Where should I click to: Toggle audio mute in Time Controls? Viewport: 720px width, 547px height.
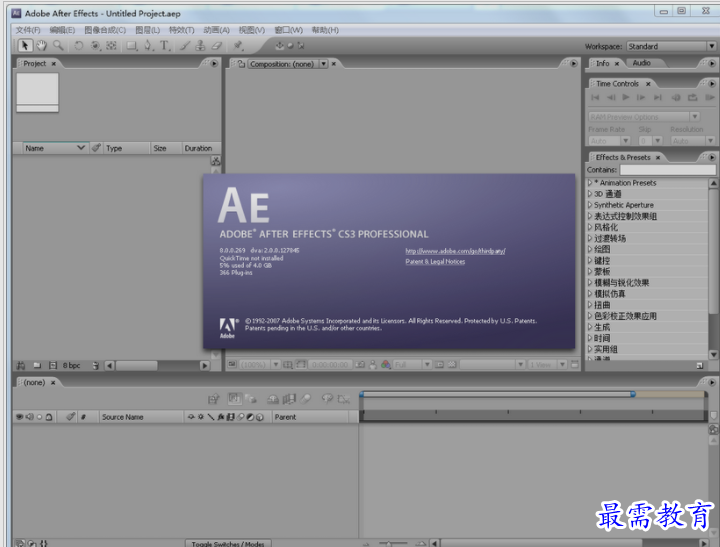click(x=675, y=97)
